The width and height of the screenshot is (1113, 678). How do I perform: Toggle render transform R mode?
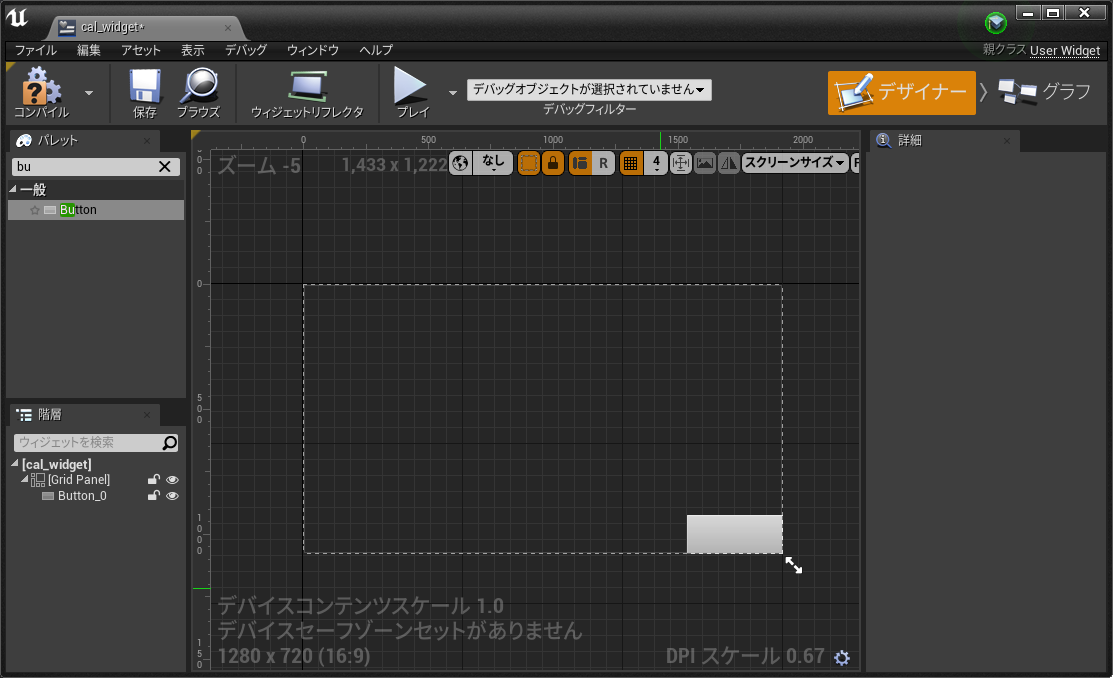(603, 163)
